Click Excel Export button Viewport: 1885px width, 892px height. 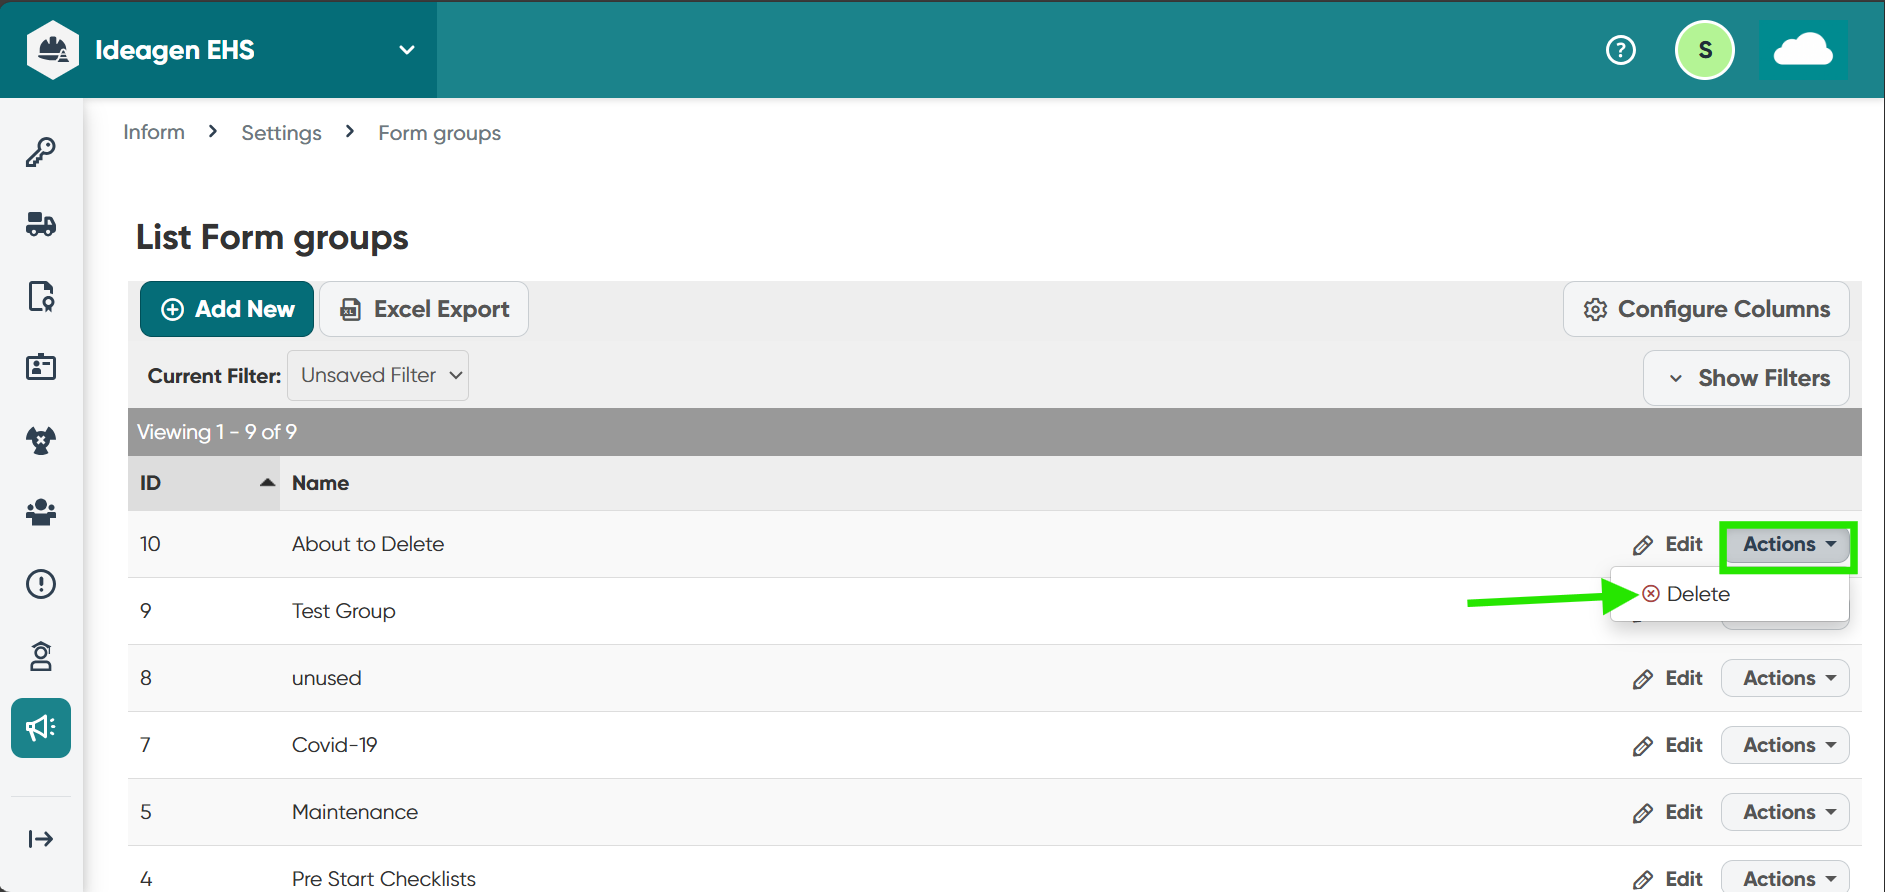point(424,309)
